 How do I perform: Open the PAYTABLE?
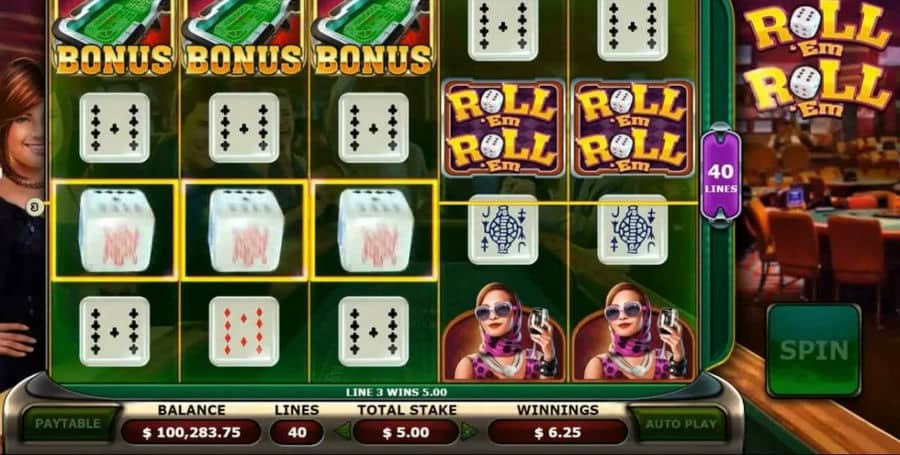(x=68, y=424)
